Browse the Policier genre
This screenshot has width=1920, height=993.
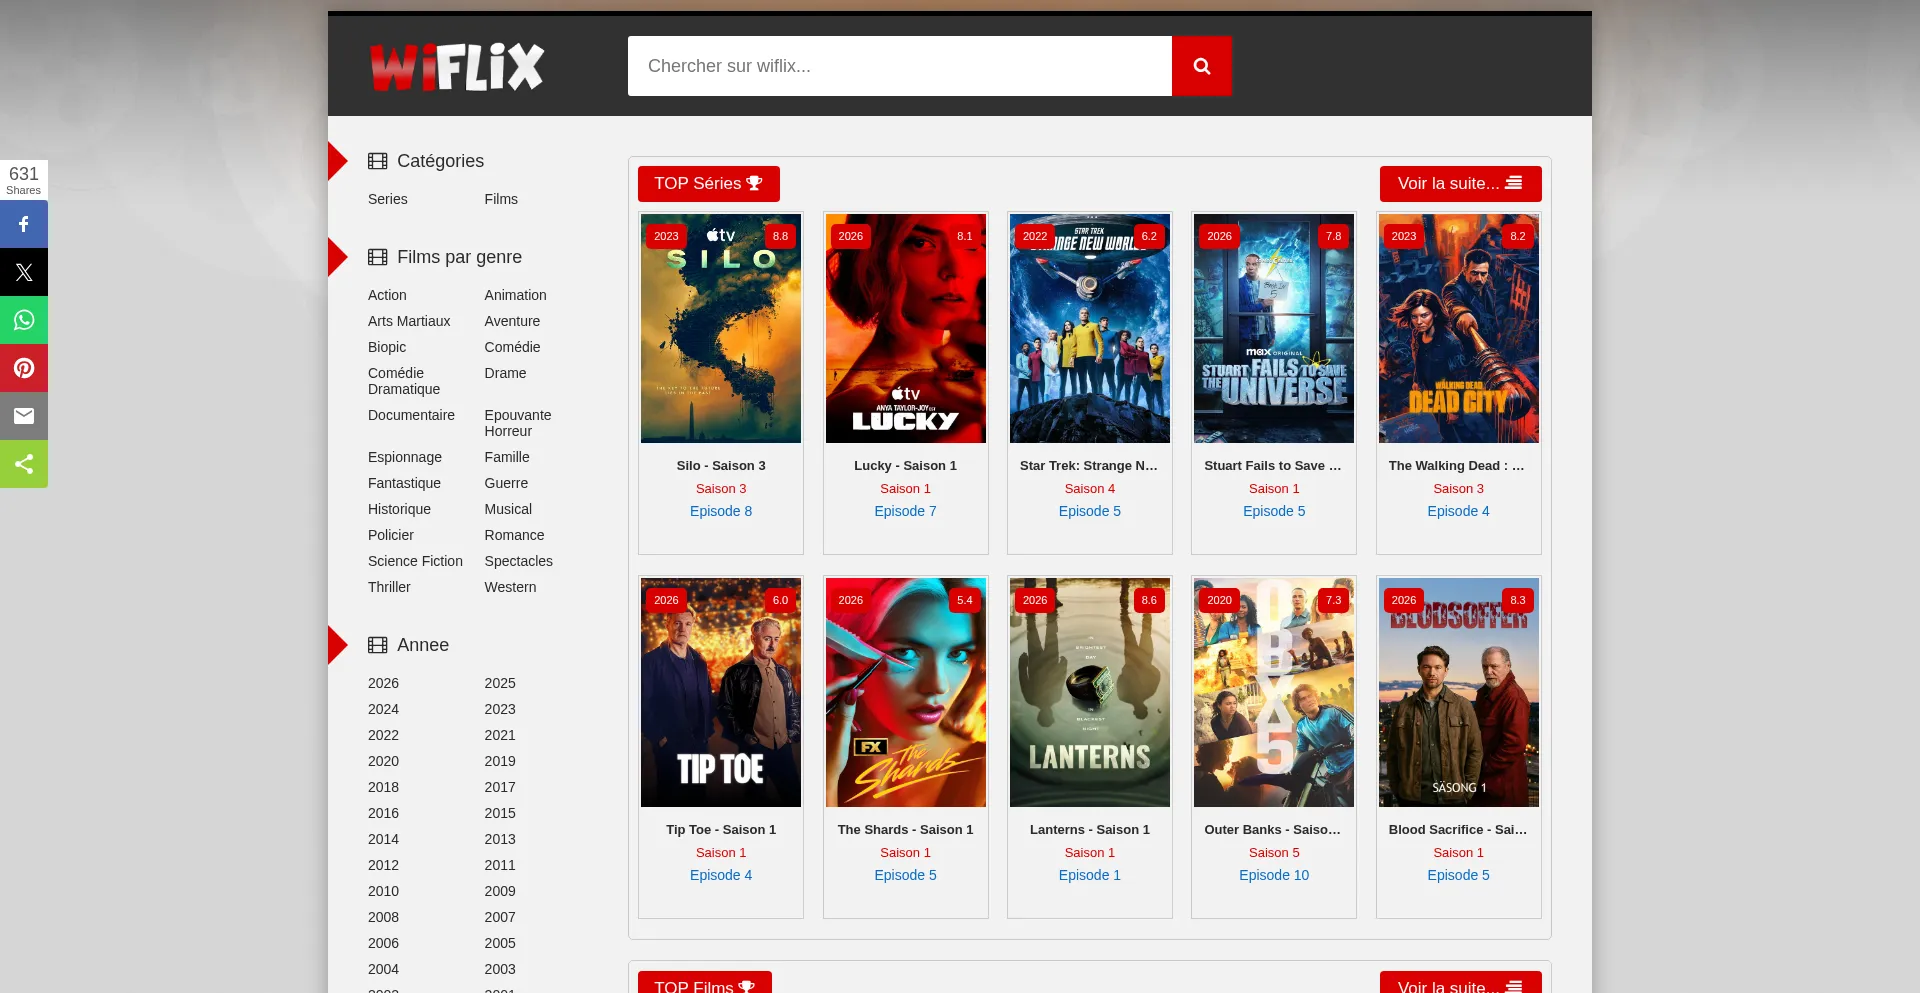[x=391, y=535]
